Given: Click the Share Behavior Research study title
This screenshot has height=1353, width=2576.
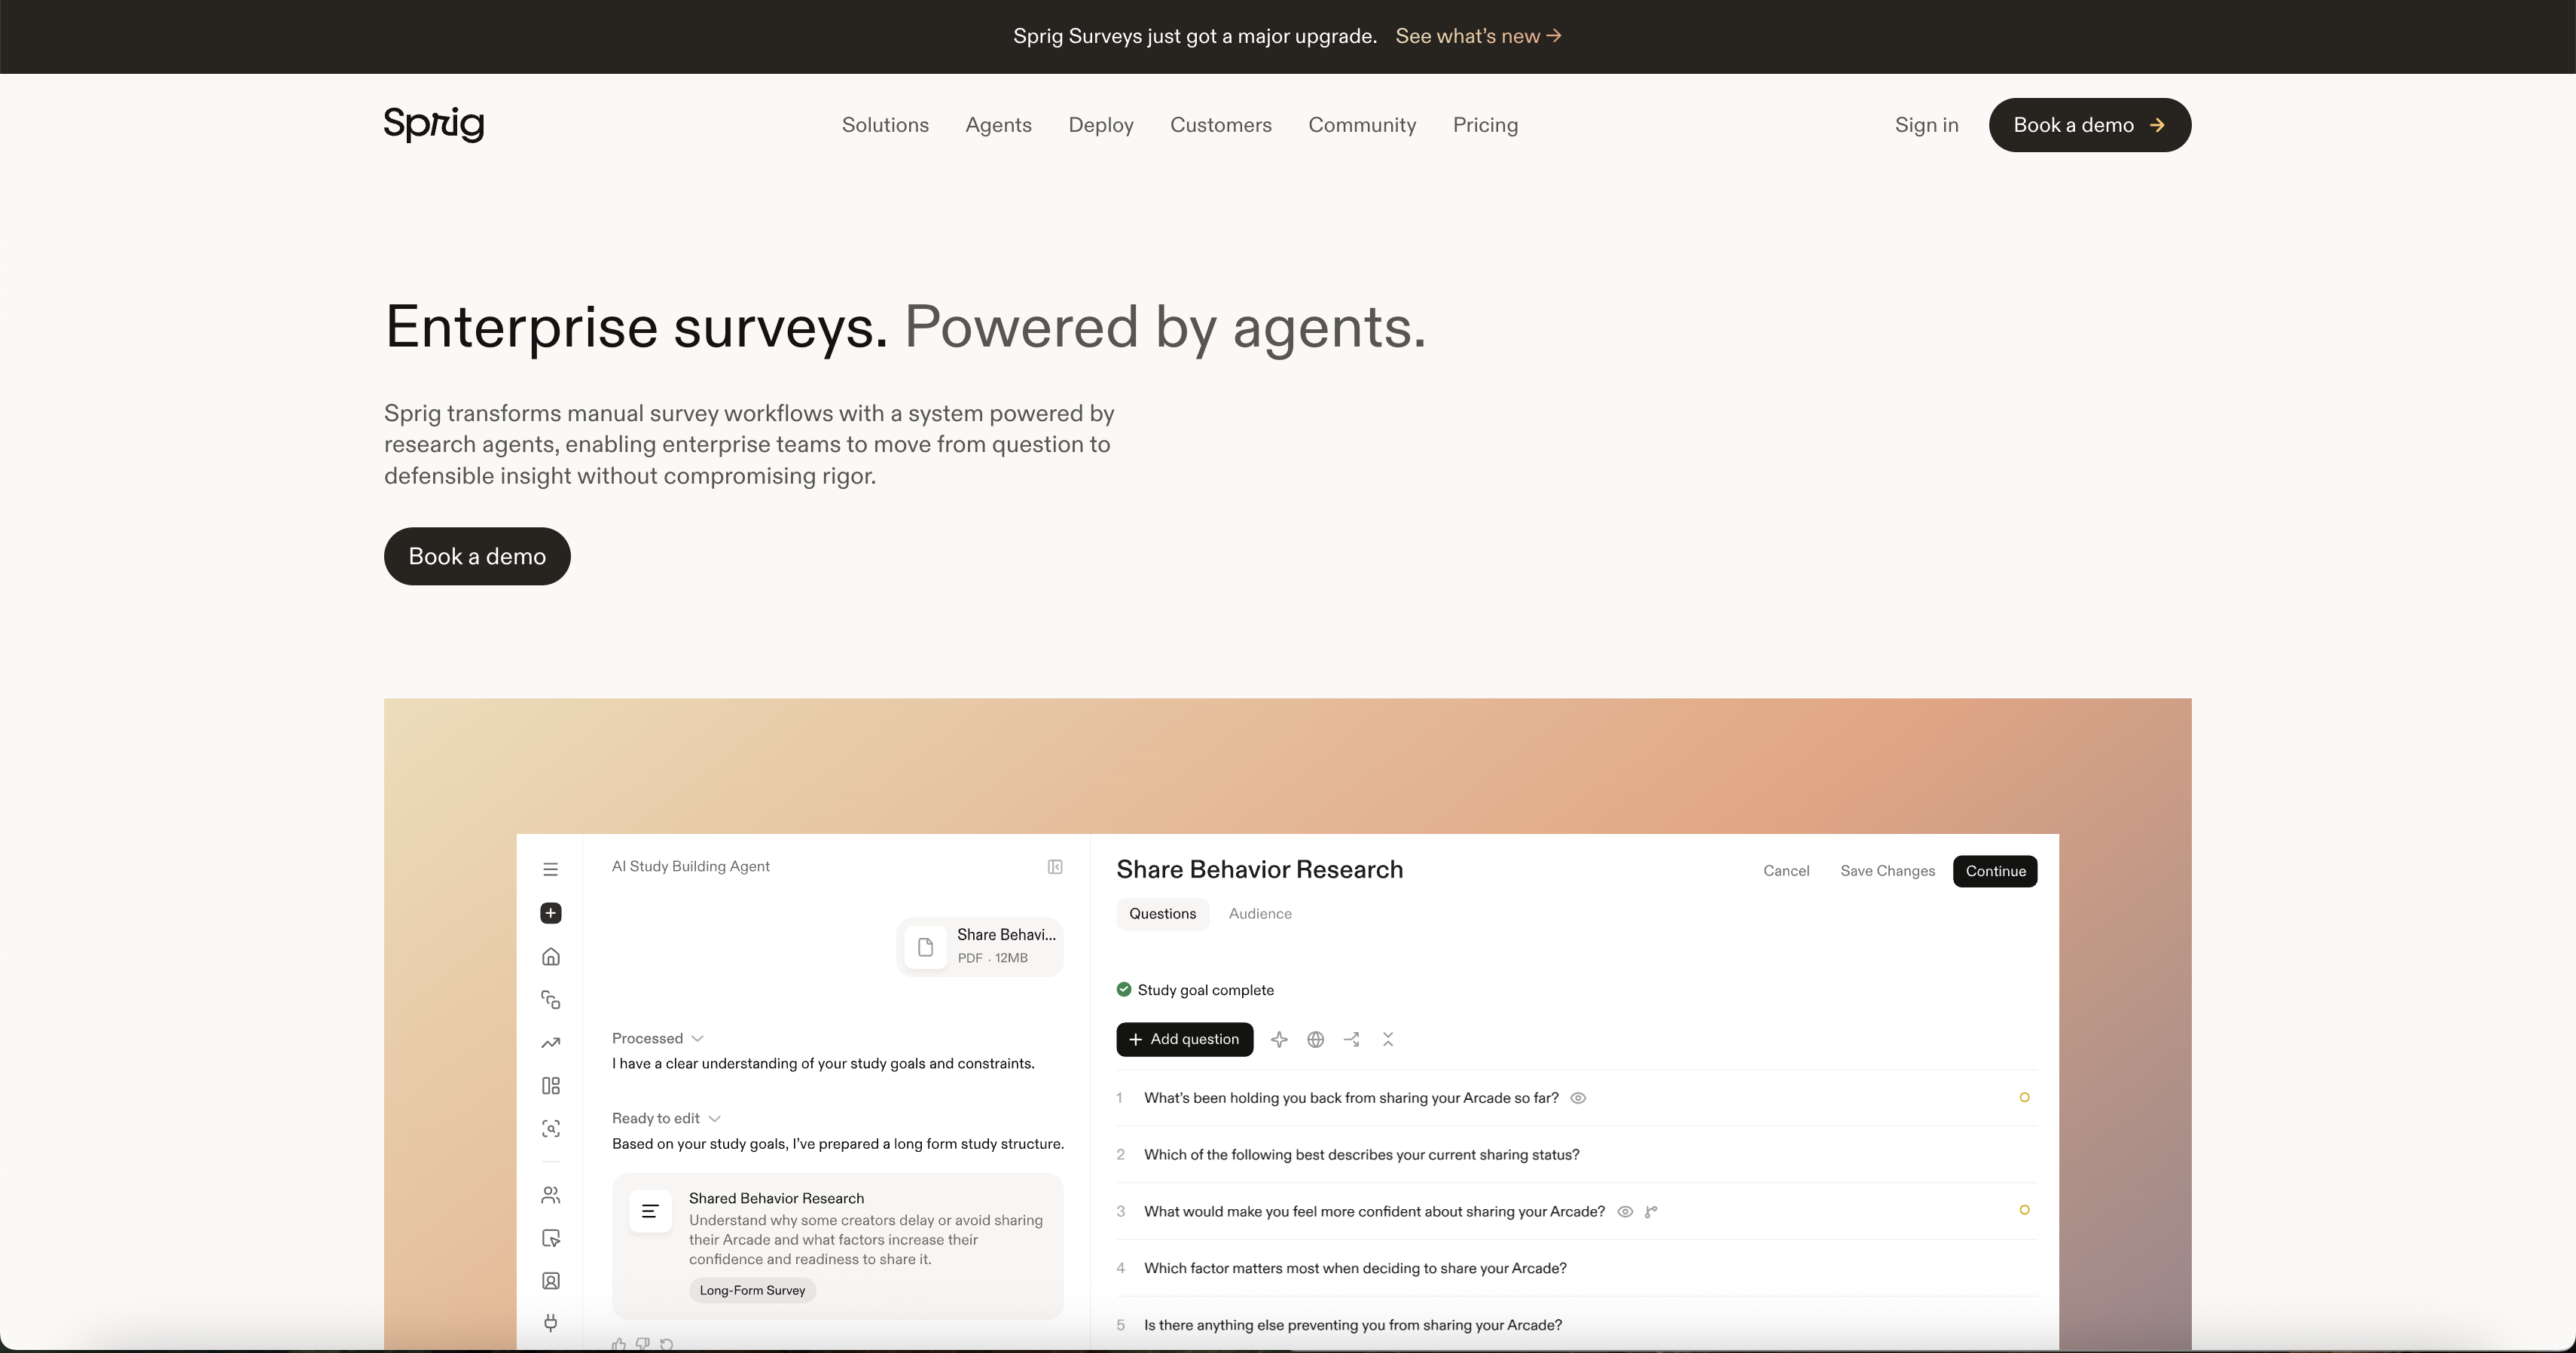Looking at the screenshot, I should click(x=1259, y=870).
